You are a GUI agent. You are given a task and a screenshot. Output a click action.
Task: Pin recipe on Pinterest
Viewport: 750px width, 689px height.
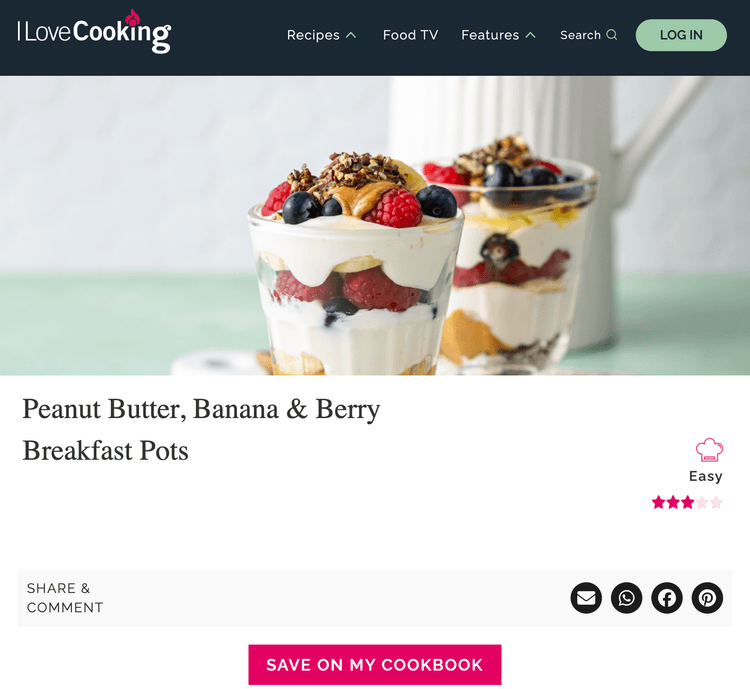click(x=707, y=598)
